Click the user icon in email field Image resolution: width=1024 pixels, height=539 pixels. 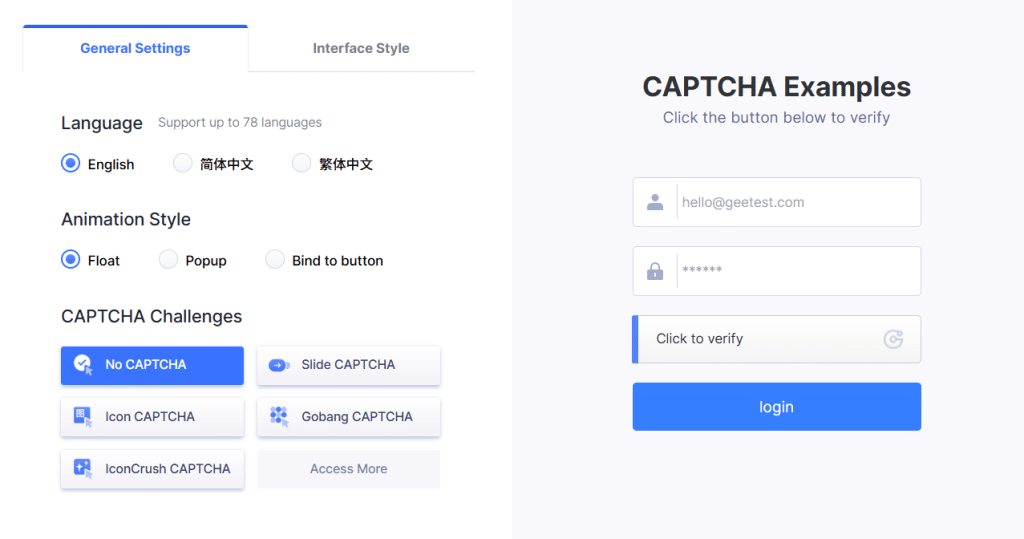(x=655, y=203)
